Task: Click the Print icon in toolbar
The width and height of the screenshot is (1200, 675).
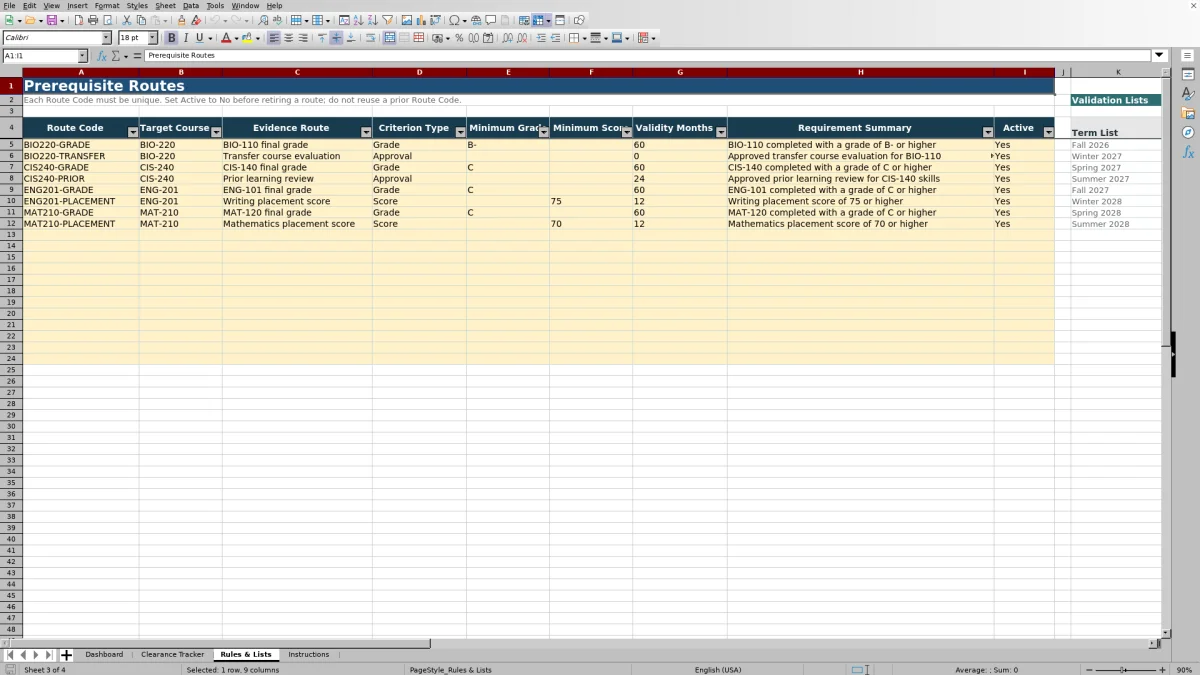Action: [x=93, y=20]
